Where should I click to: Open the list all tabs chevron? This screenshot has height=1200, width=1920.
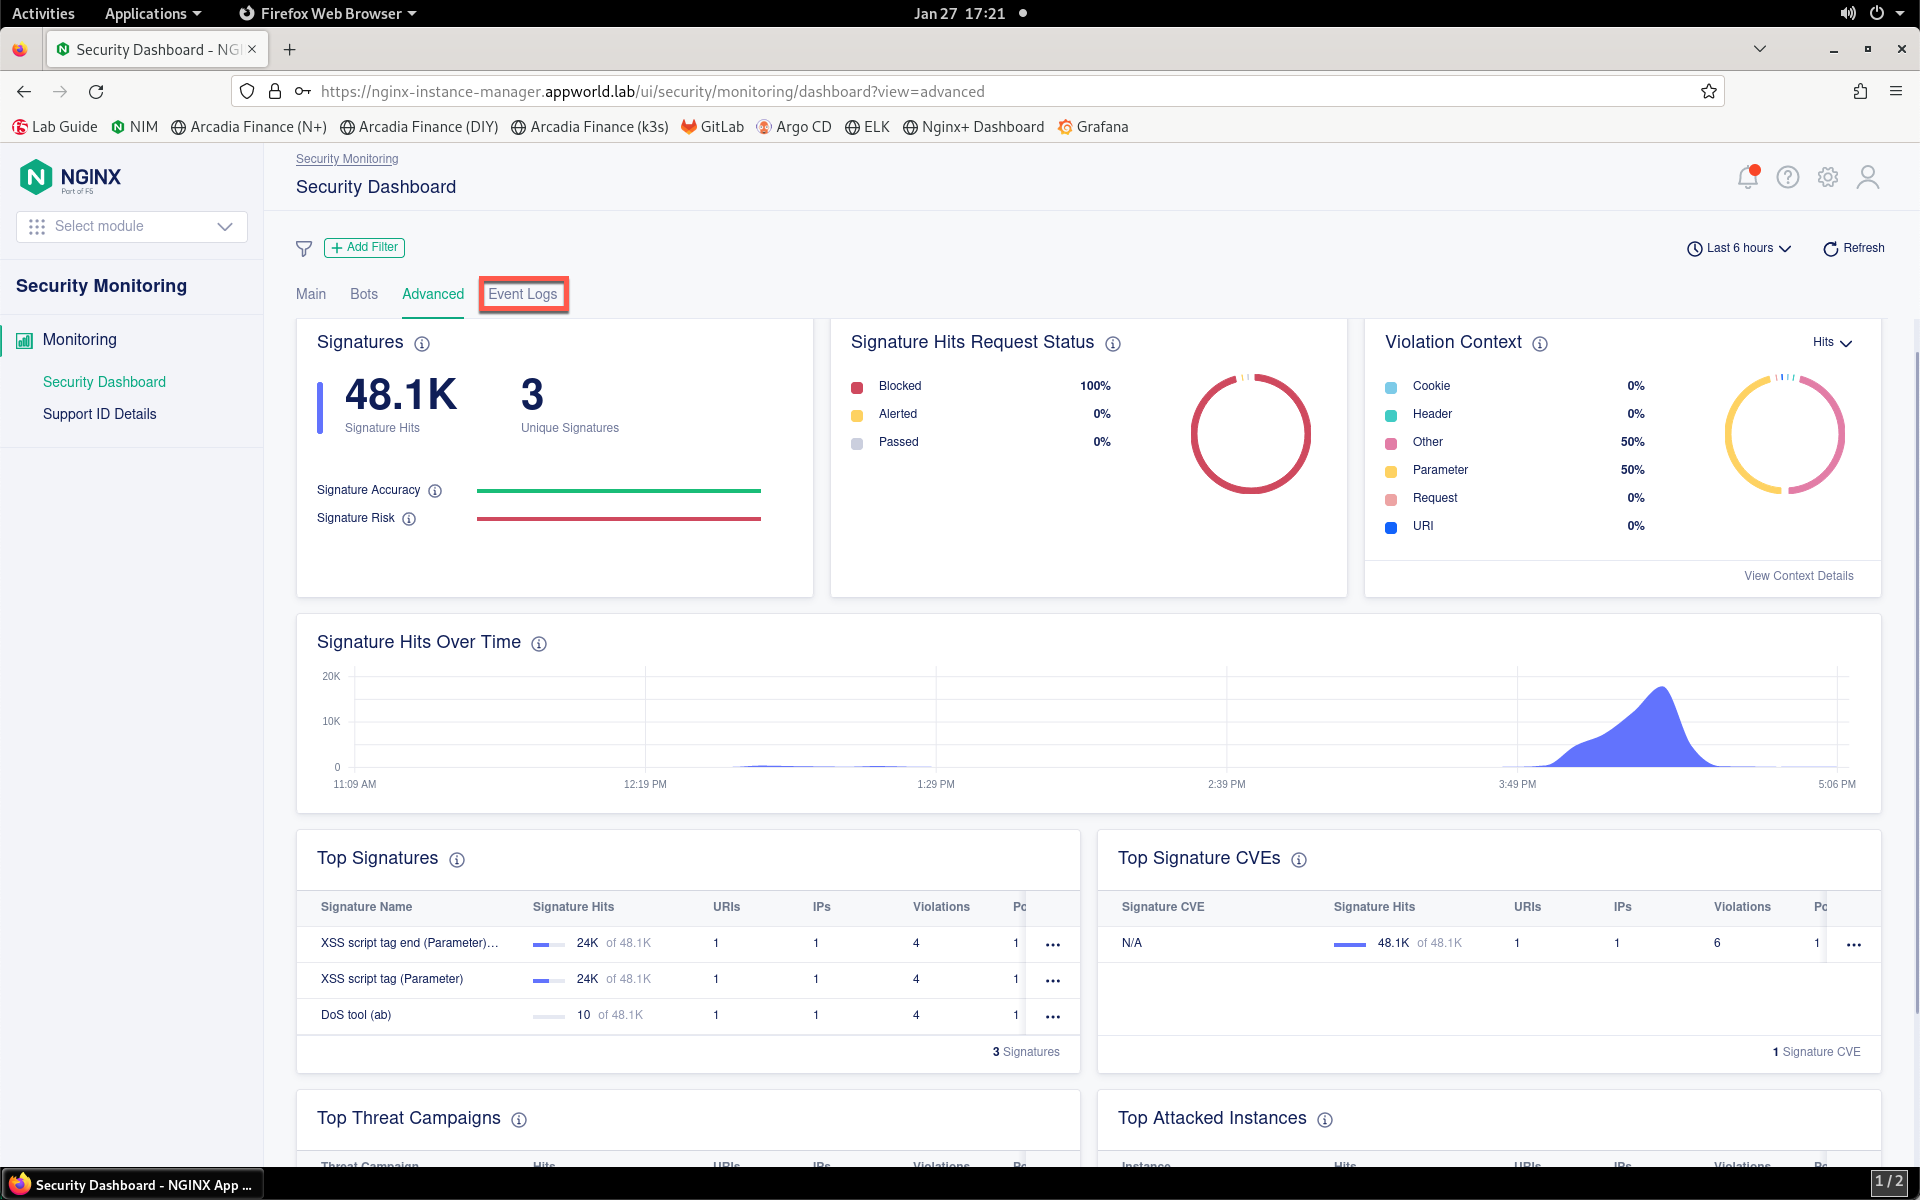(1760, 49)
